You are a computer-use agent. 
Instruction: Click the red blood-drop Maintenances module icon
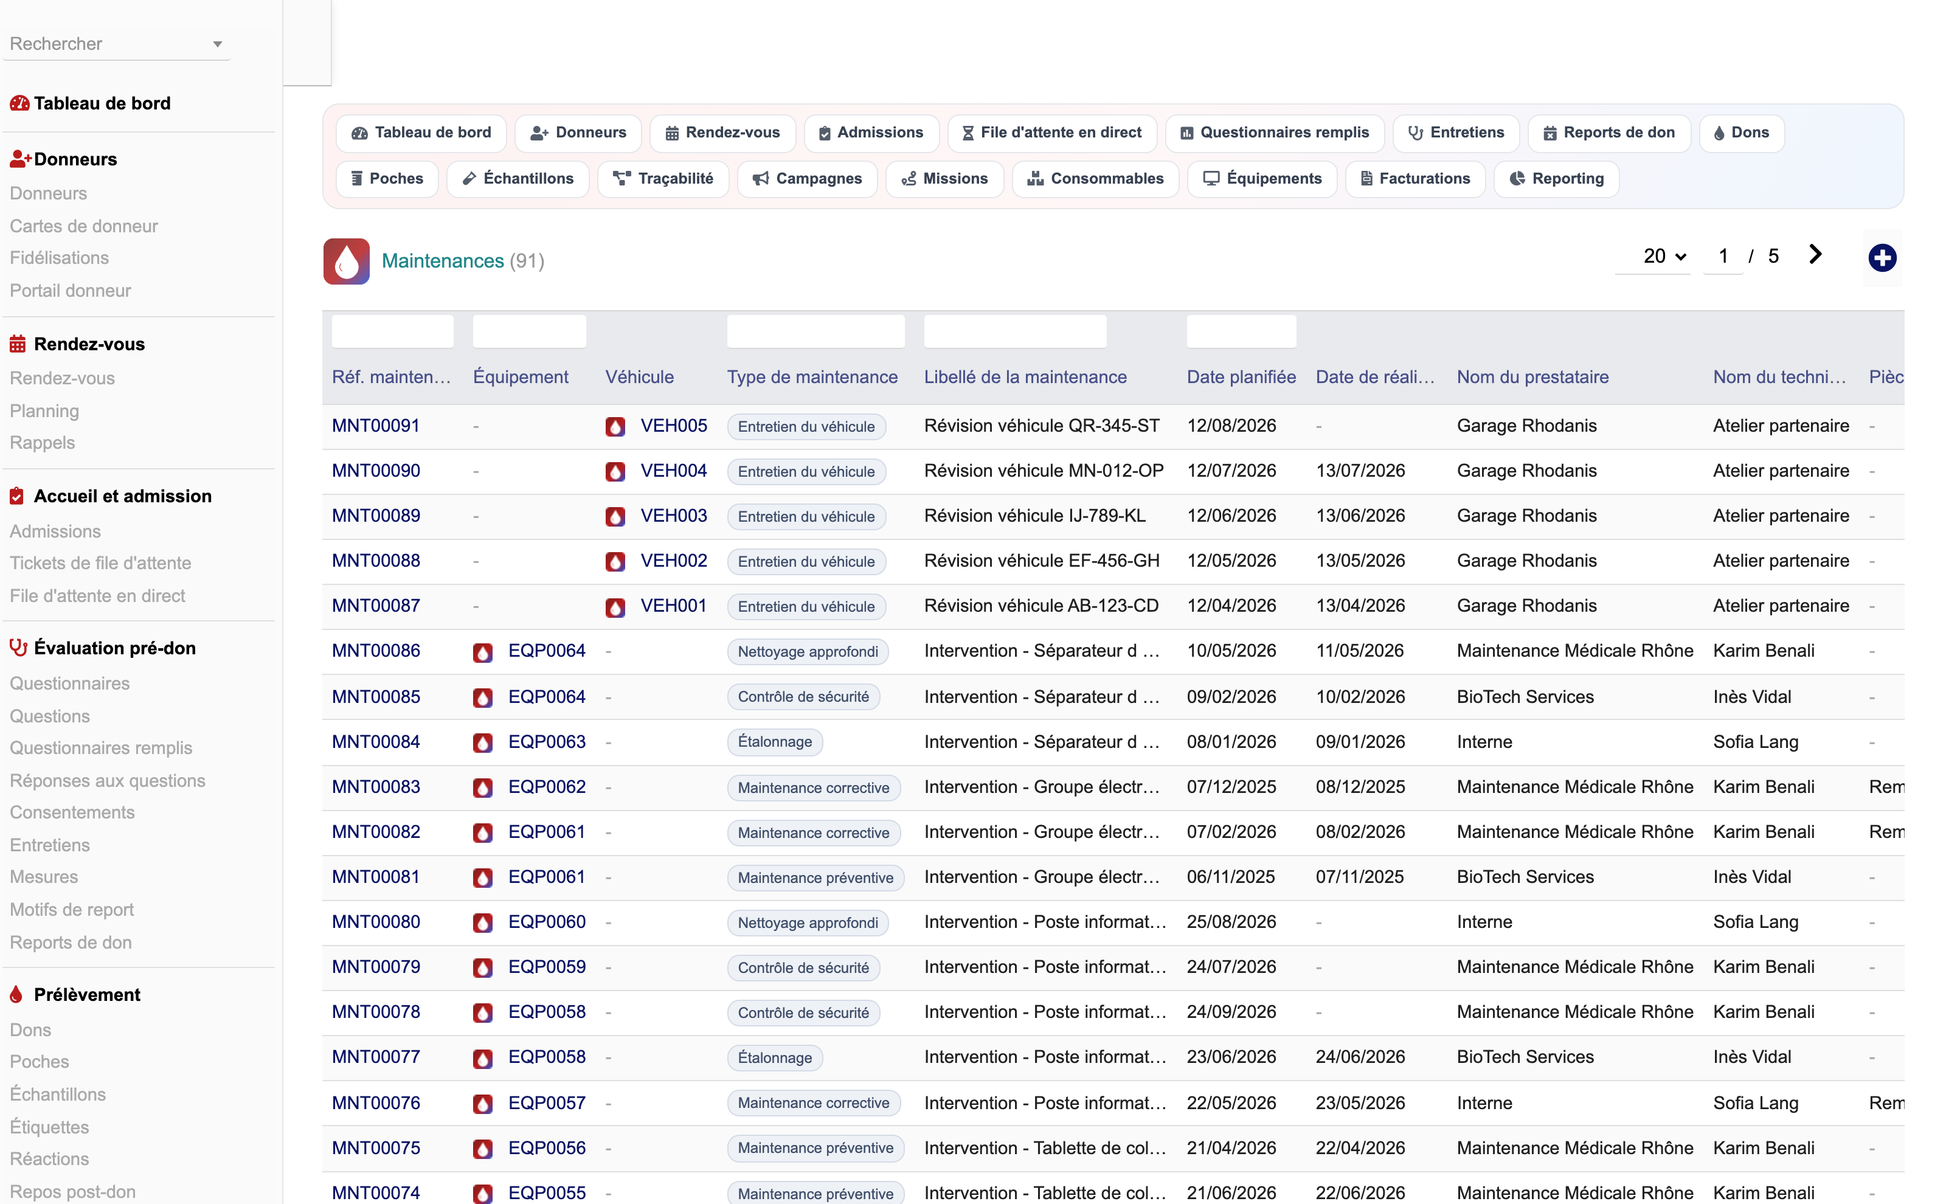[x=346, y=261]
